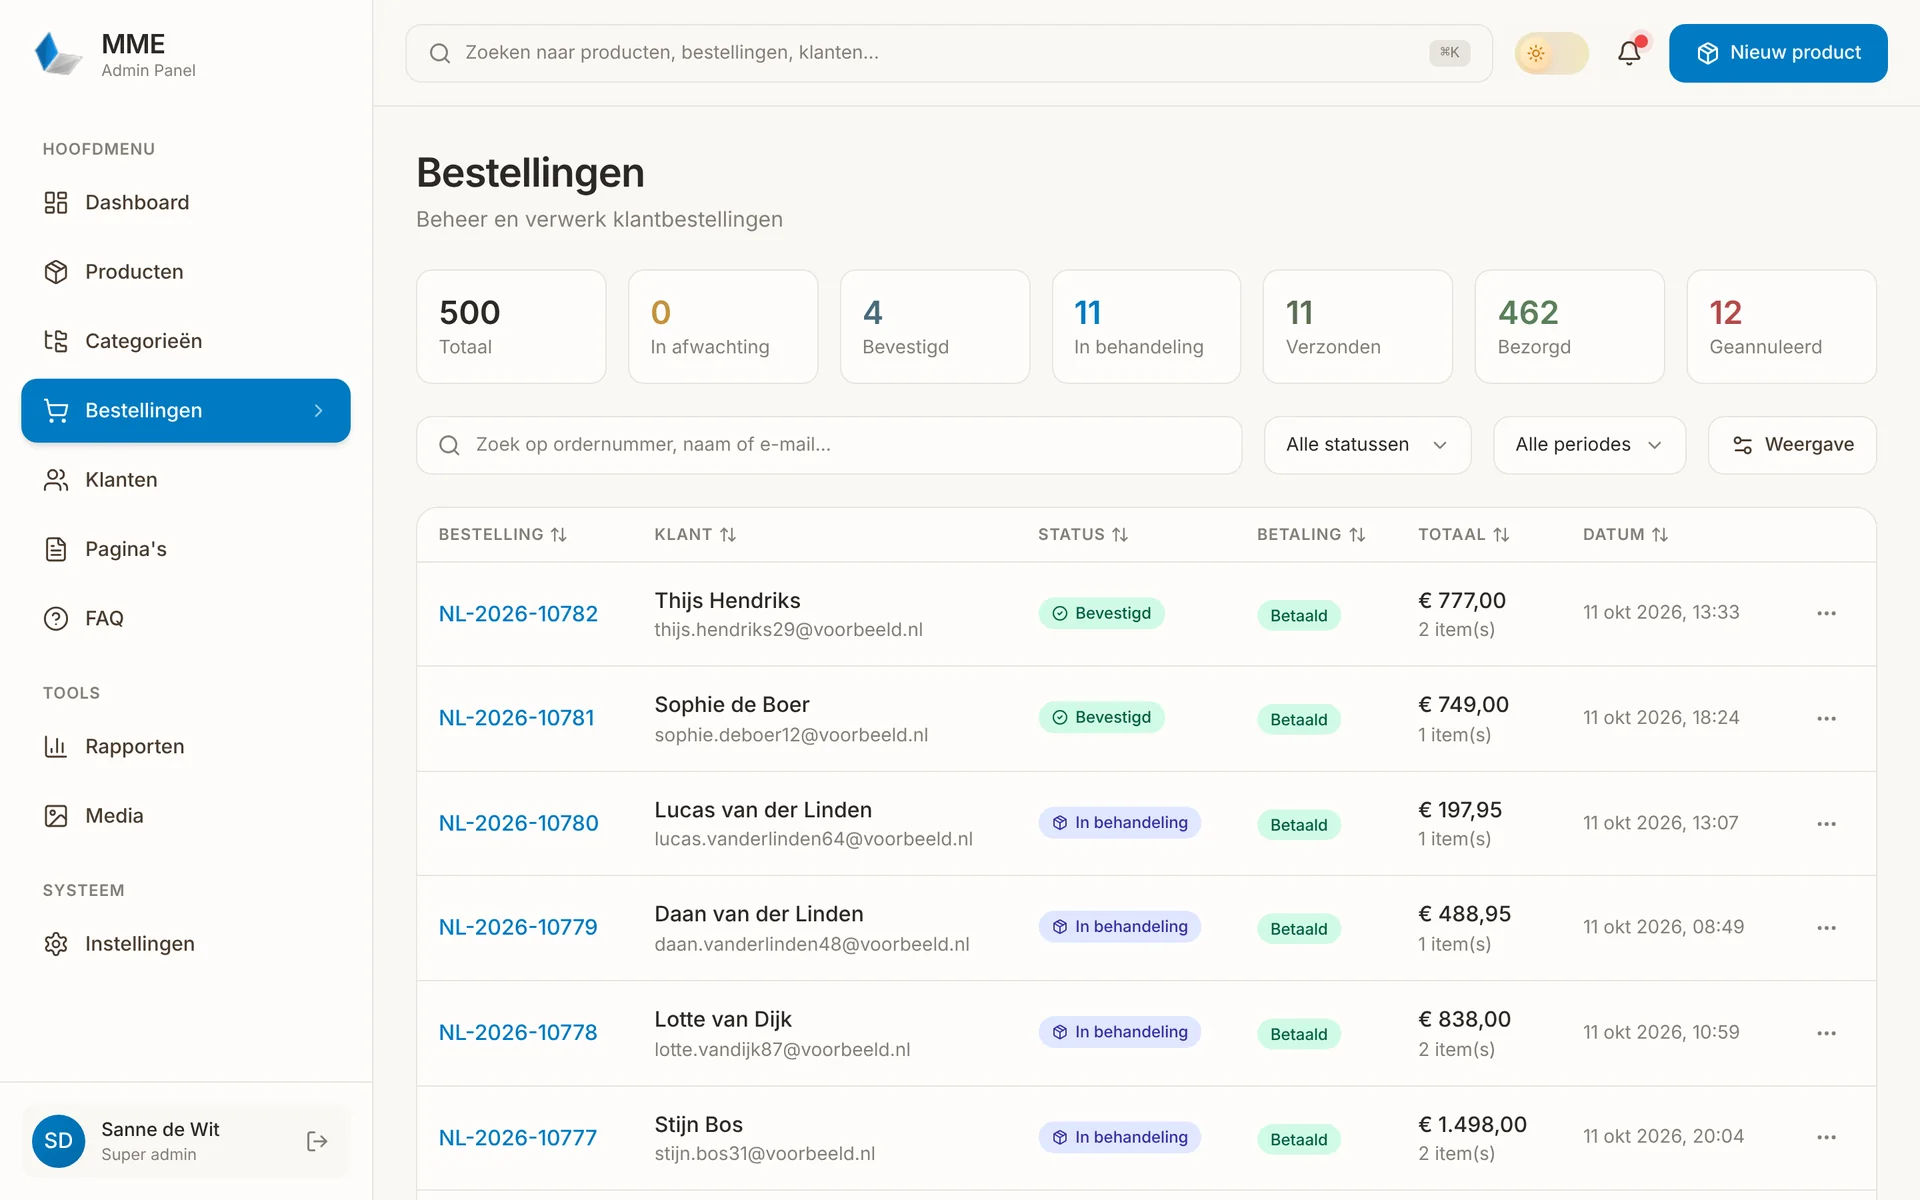1920x1200 pixels.
Task: Sort by the Datum column
Action: [x=1626, y=535]
